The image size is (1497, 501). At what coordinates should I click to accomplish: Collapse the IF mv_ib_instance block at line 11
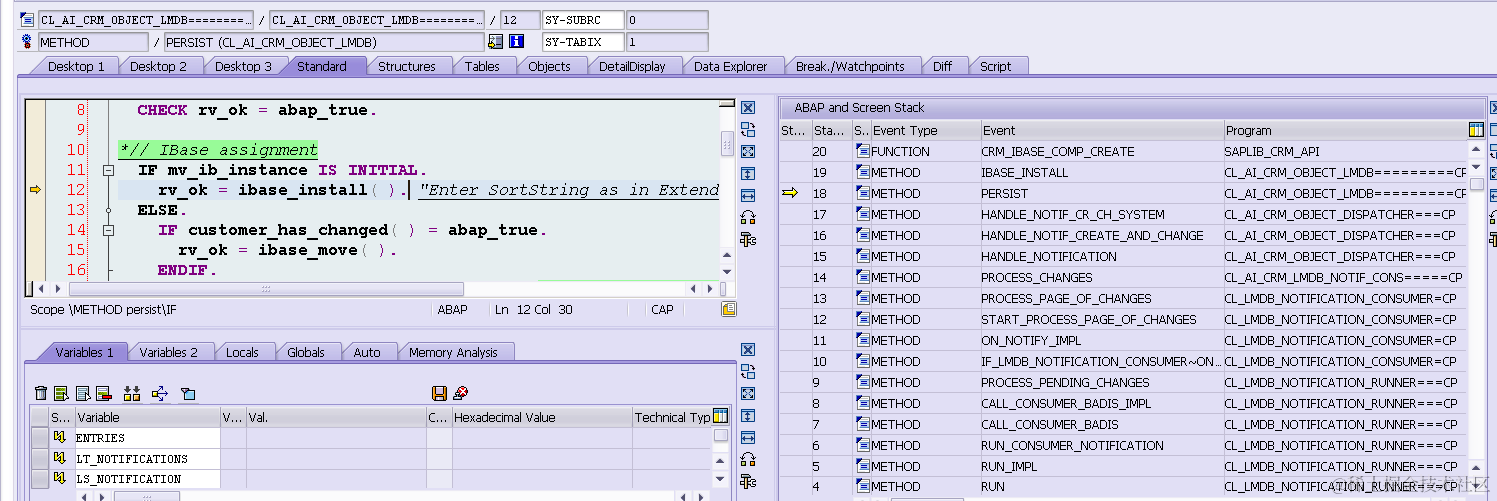[x=108, y=170]
